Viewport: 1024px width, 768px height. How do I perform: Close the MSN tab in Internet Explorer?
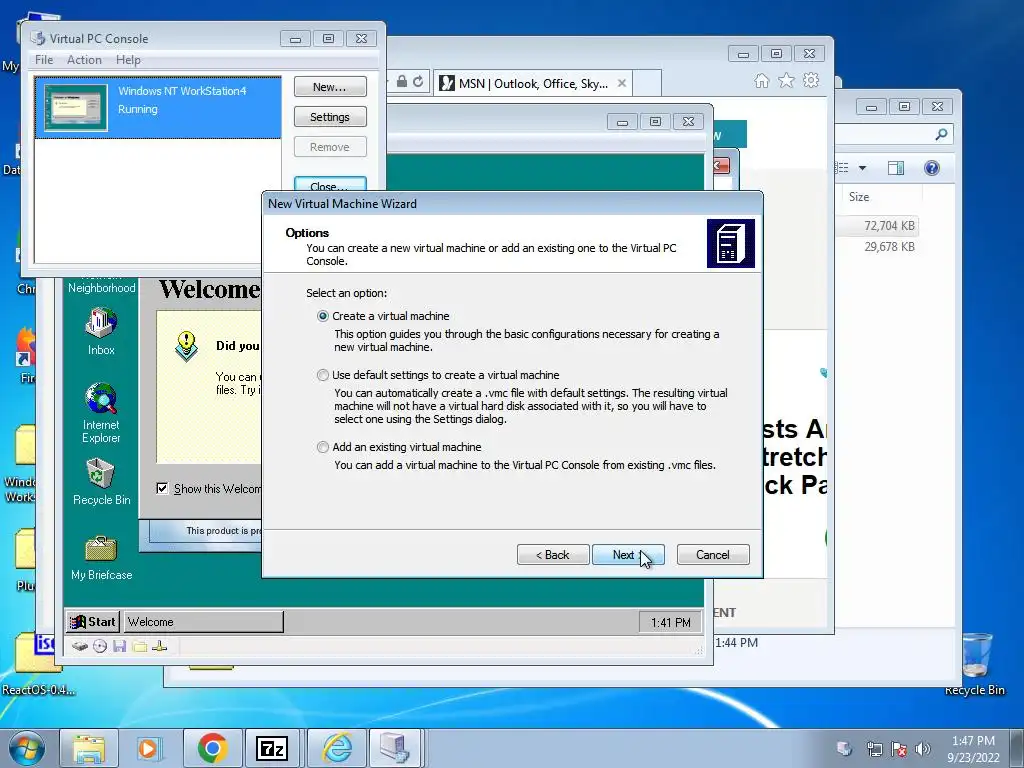(622, 83)
